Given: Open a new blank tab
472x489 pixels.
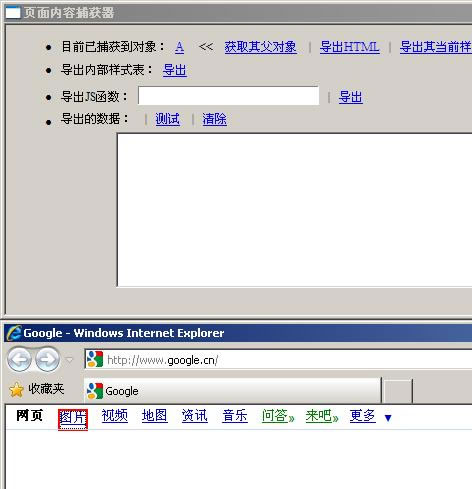Looking at the screenshot, I should 397,391.
